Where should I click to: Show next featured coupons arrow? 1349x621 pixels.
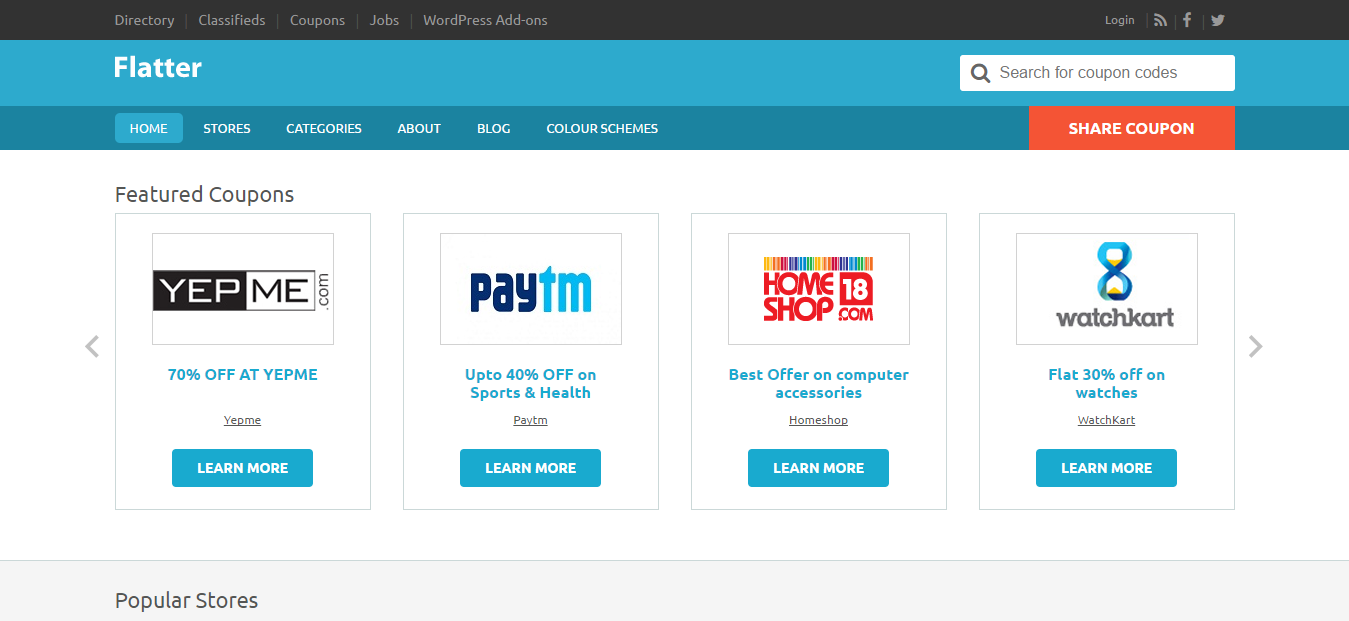pyautogui.click(x=1255, y=346)
